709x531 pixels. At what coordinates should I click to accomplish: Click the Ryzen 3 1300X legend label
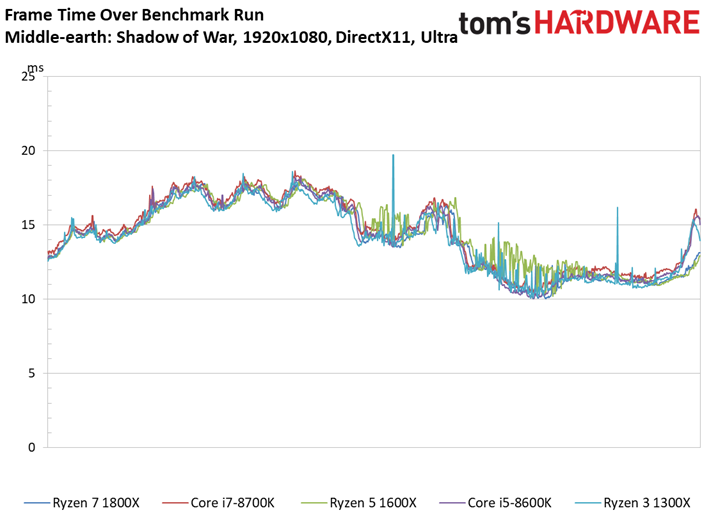pos(647,503)
